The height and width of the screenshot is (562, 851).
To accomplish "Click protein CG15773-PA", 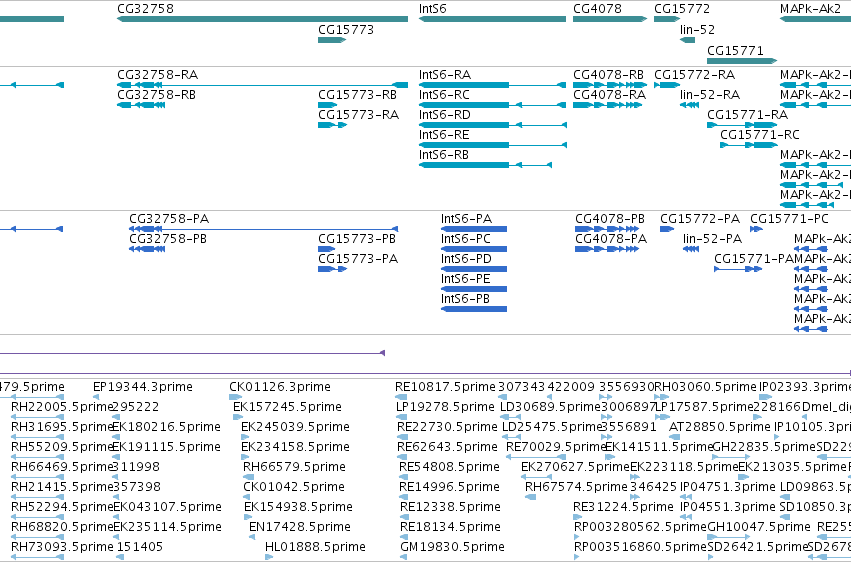I will pyautogui.click(x=332, y=269).
